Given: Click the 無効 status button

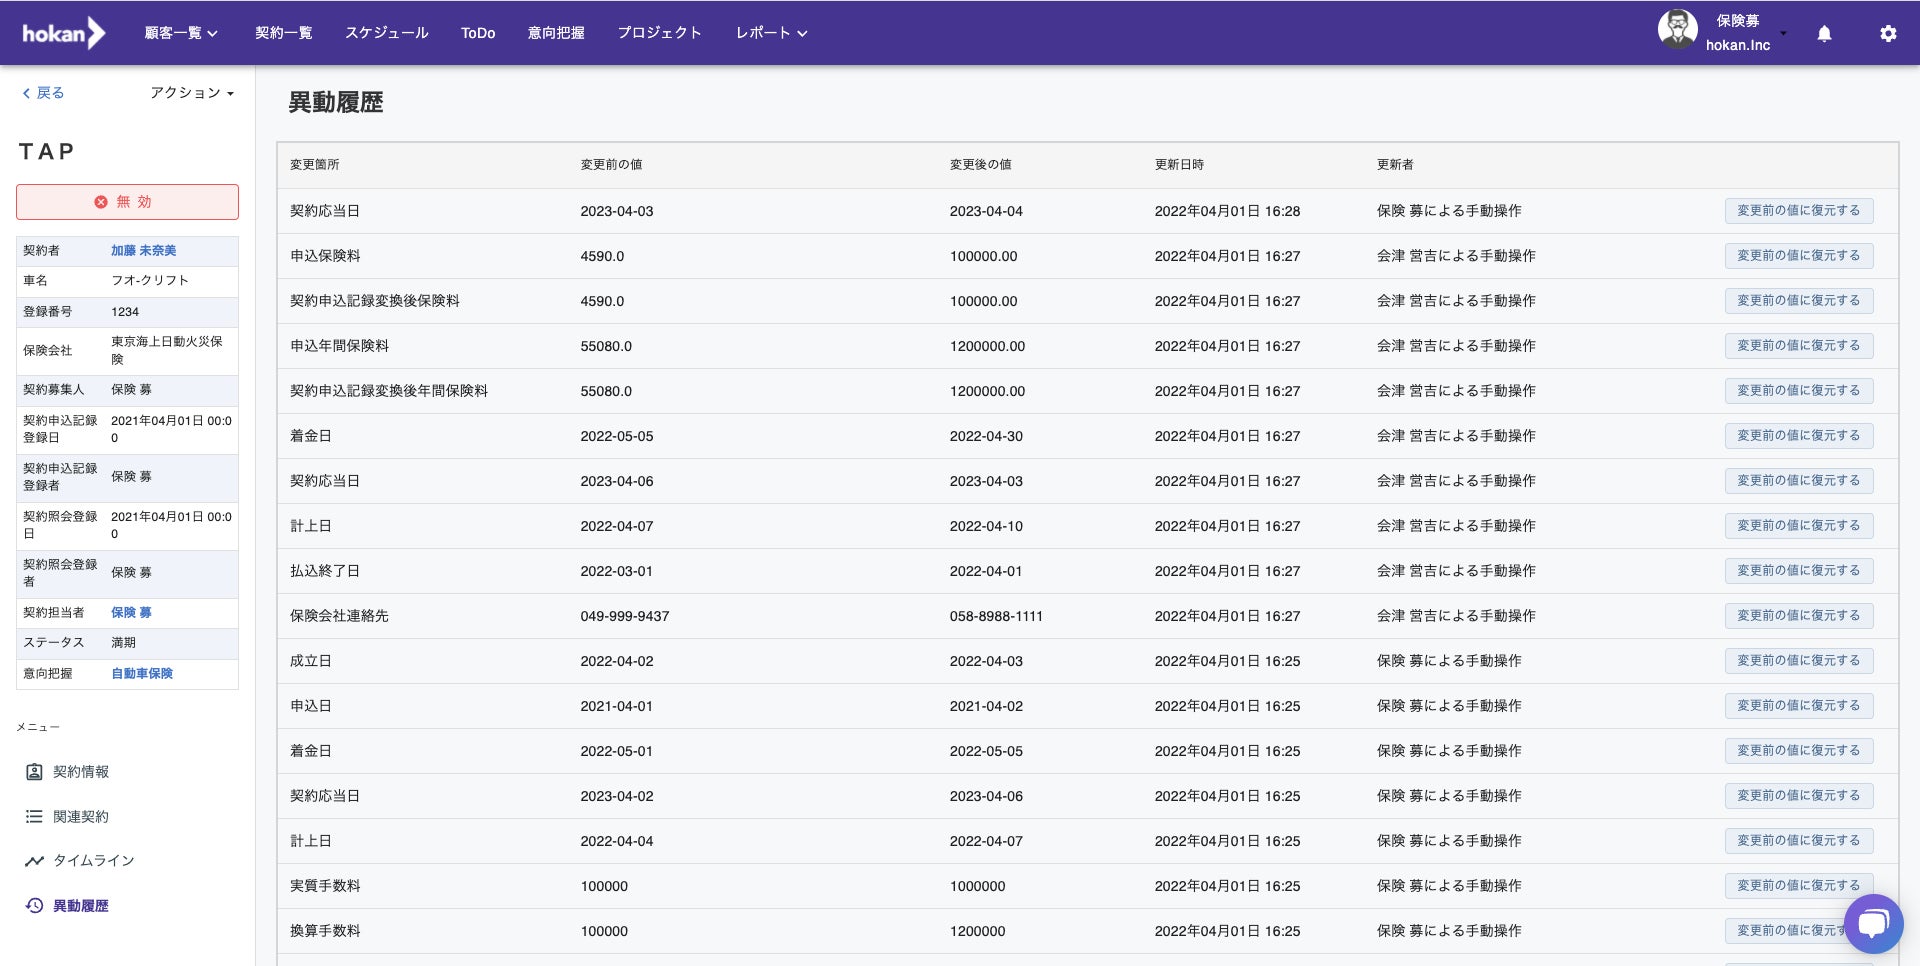Looking at the screenshot, I should tap(127, 202).
